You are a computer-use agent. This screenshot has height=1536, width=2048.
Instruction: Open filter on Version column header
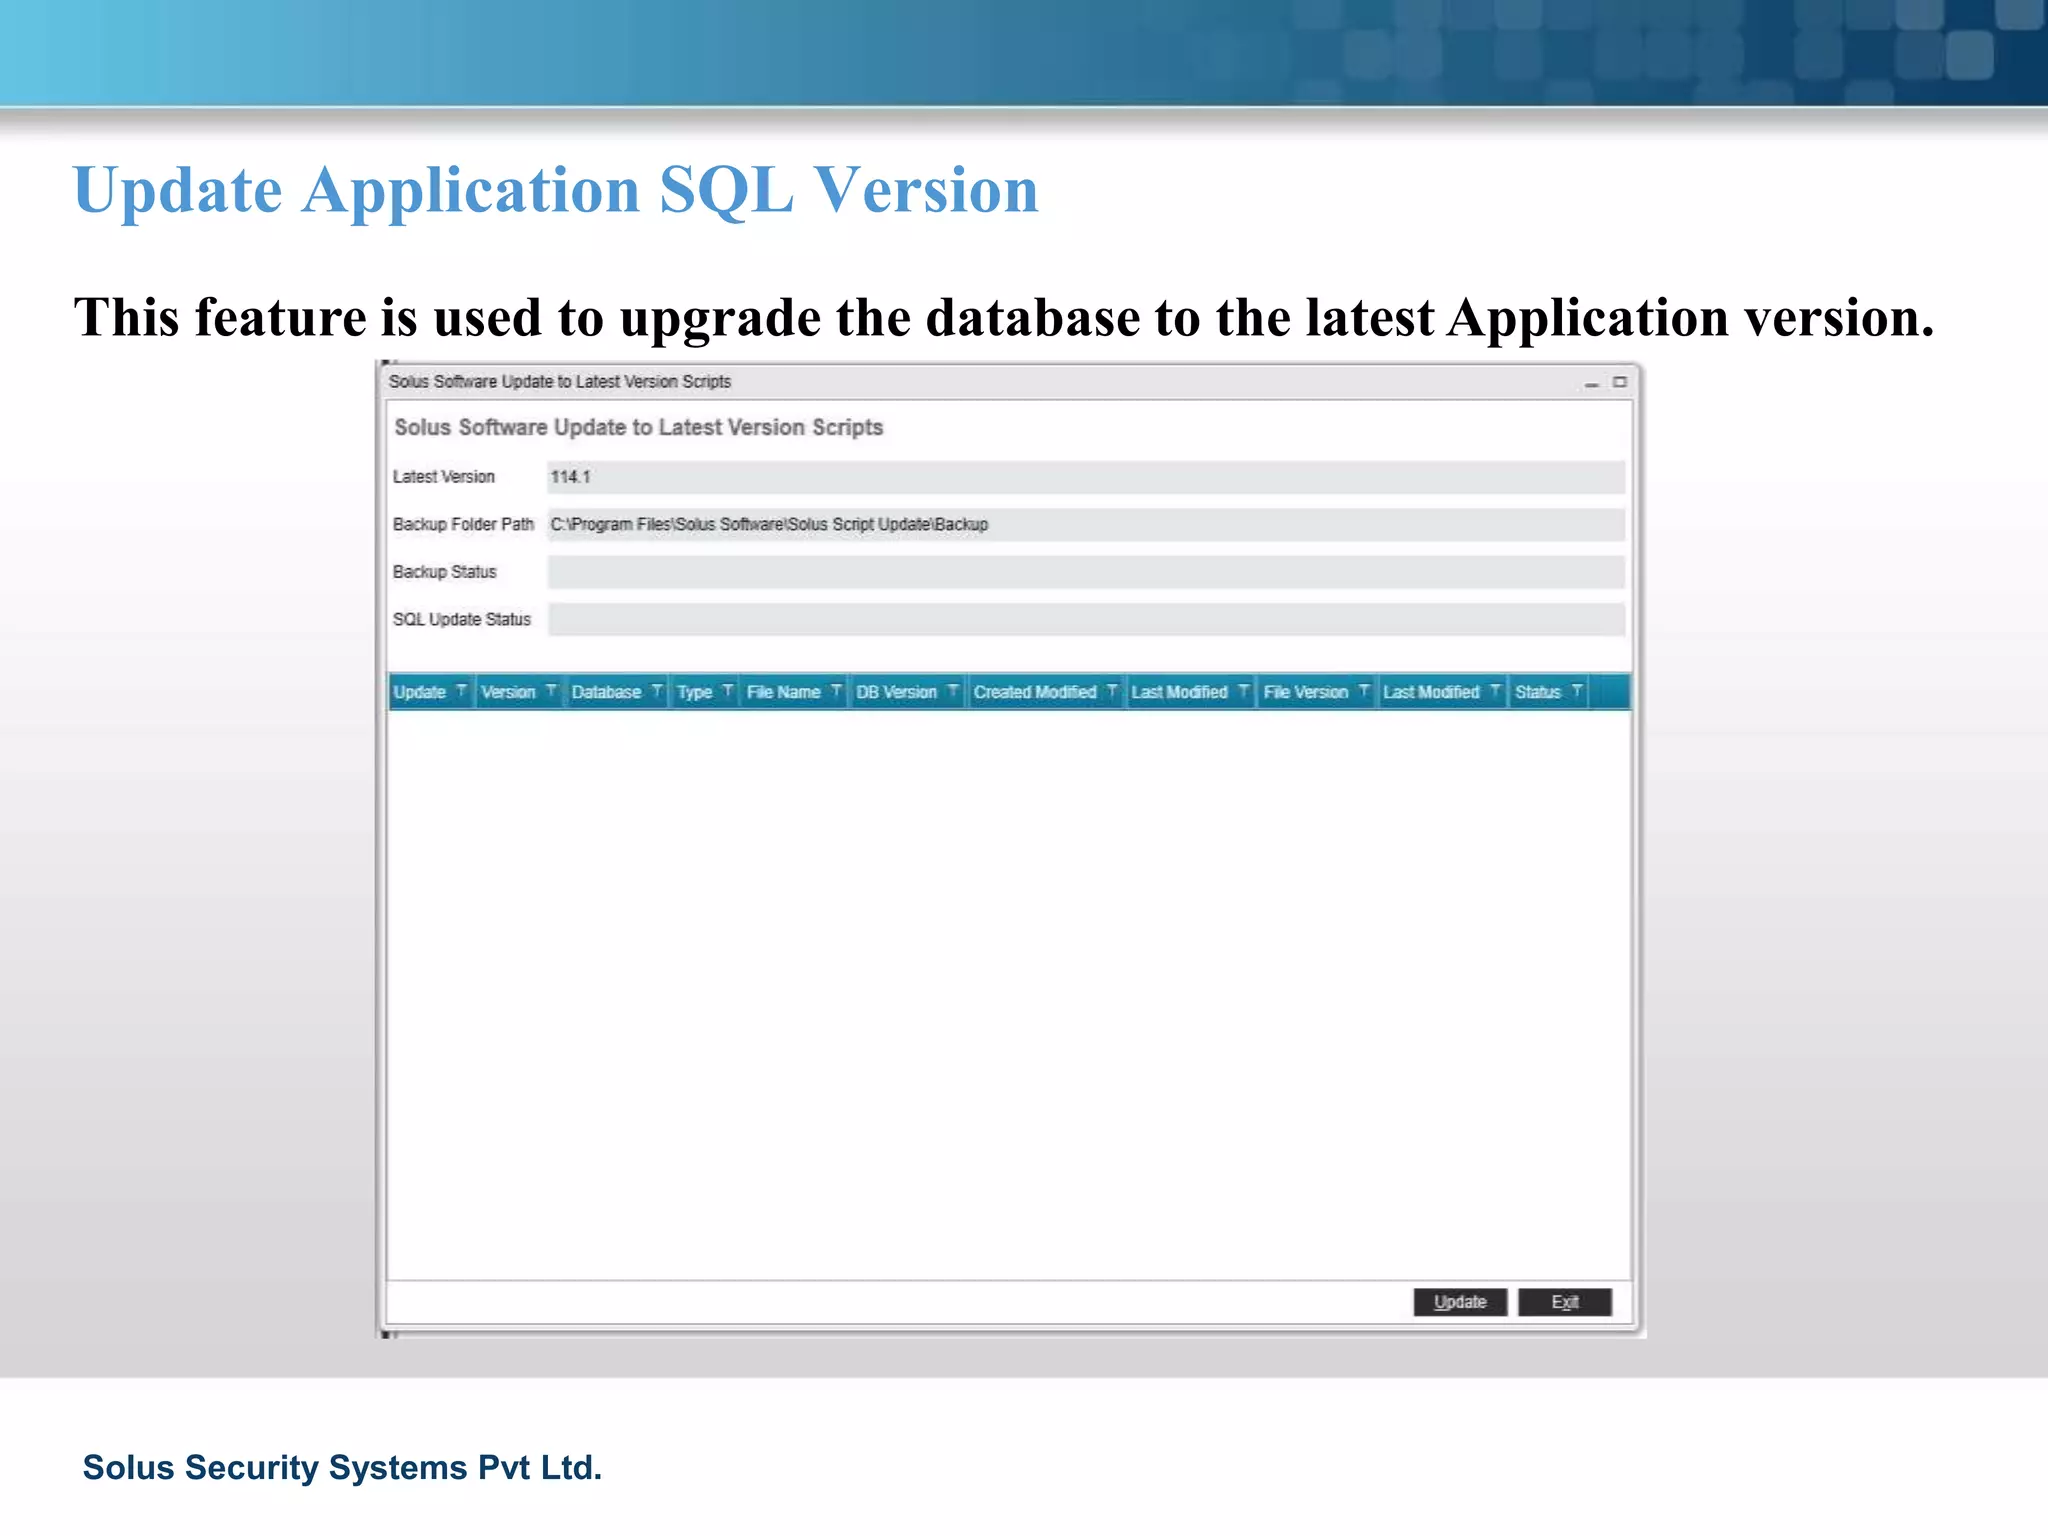click(x=551, y=691)
